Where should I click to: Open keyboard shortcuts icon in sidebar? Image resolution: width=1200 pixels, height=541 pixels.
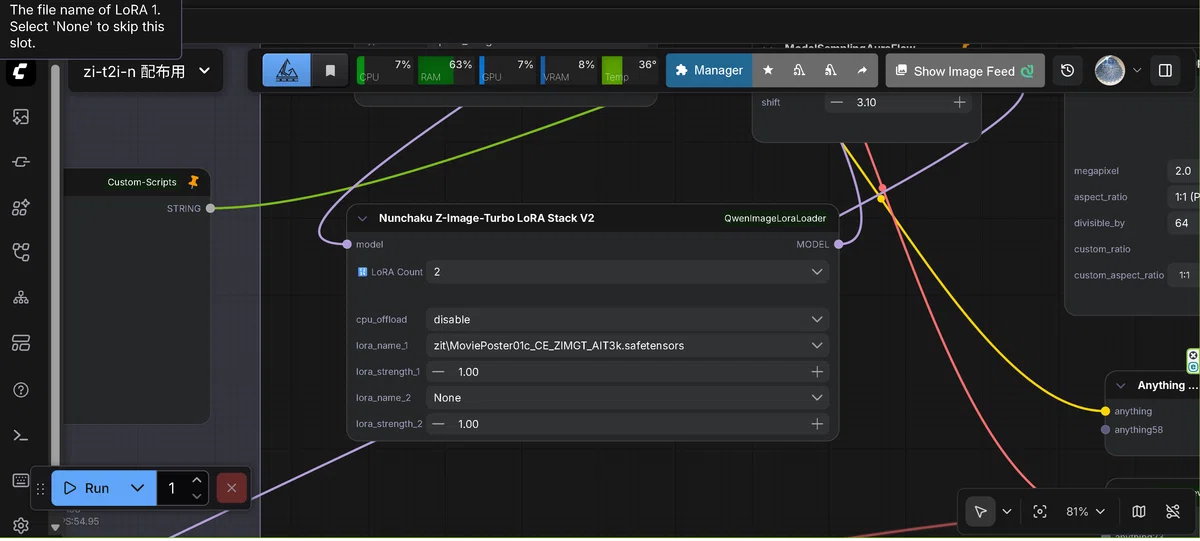click(20, 481)
